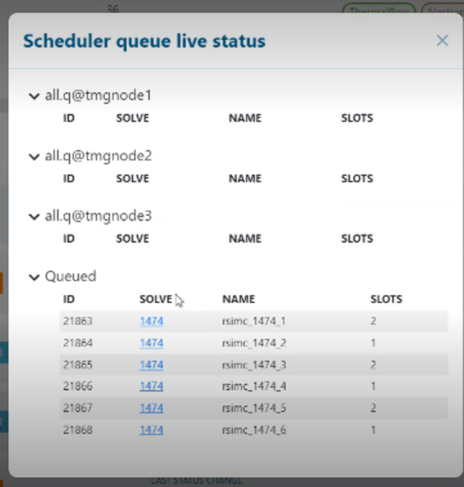Select job ID 21867 cell
This screenshot has height=487, width=464.
78,408
